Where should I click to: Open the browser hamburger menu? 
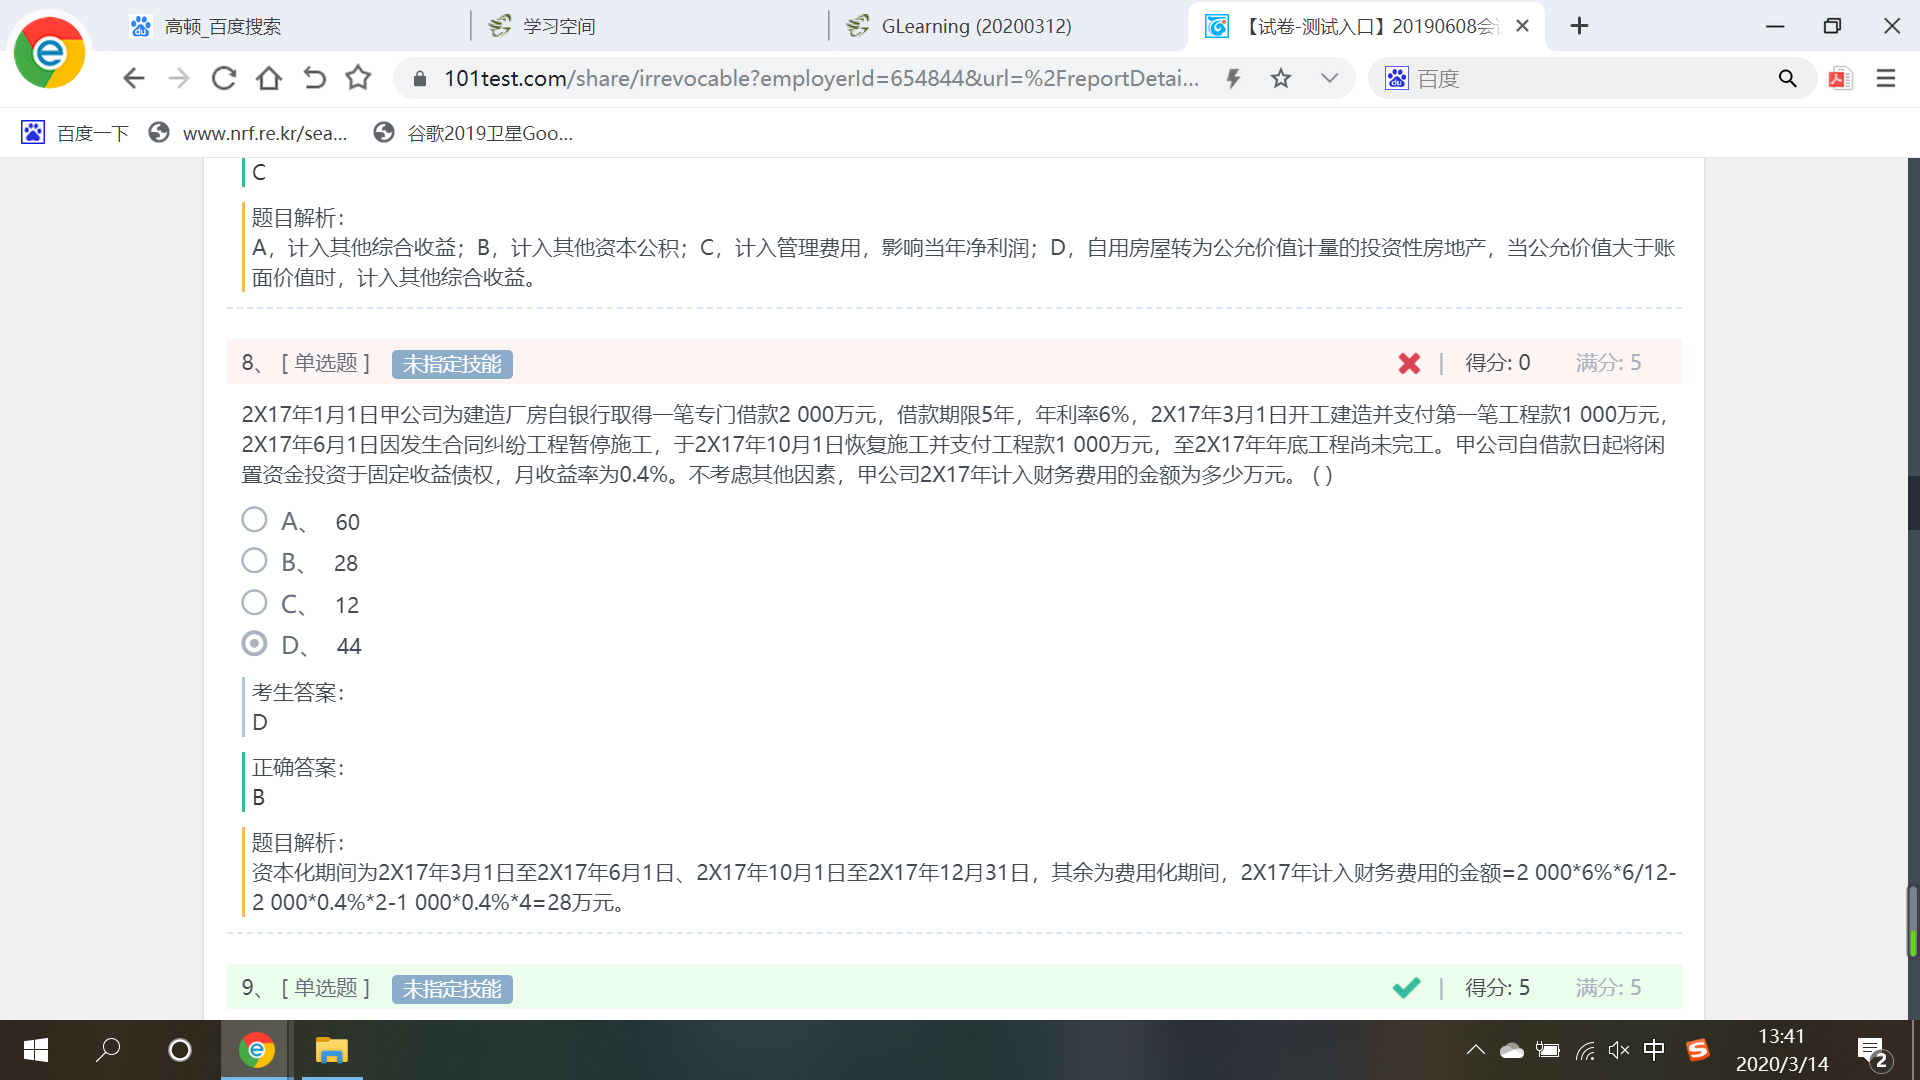point(1886,78)
